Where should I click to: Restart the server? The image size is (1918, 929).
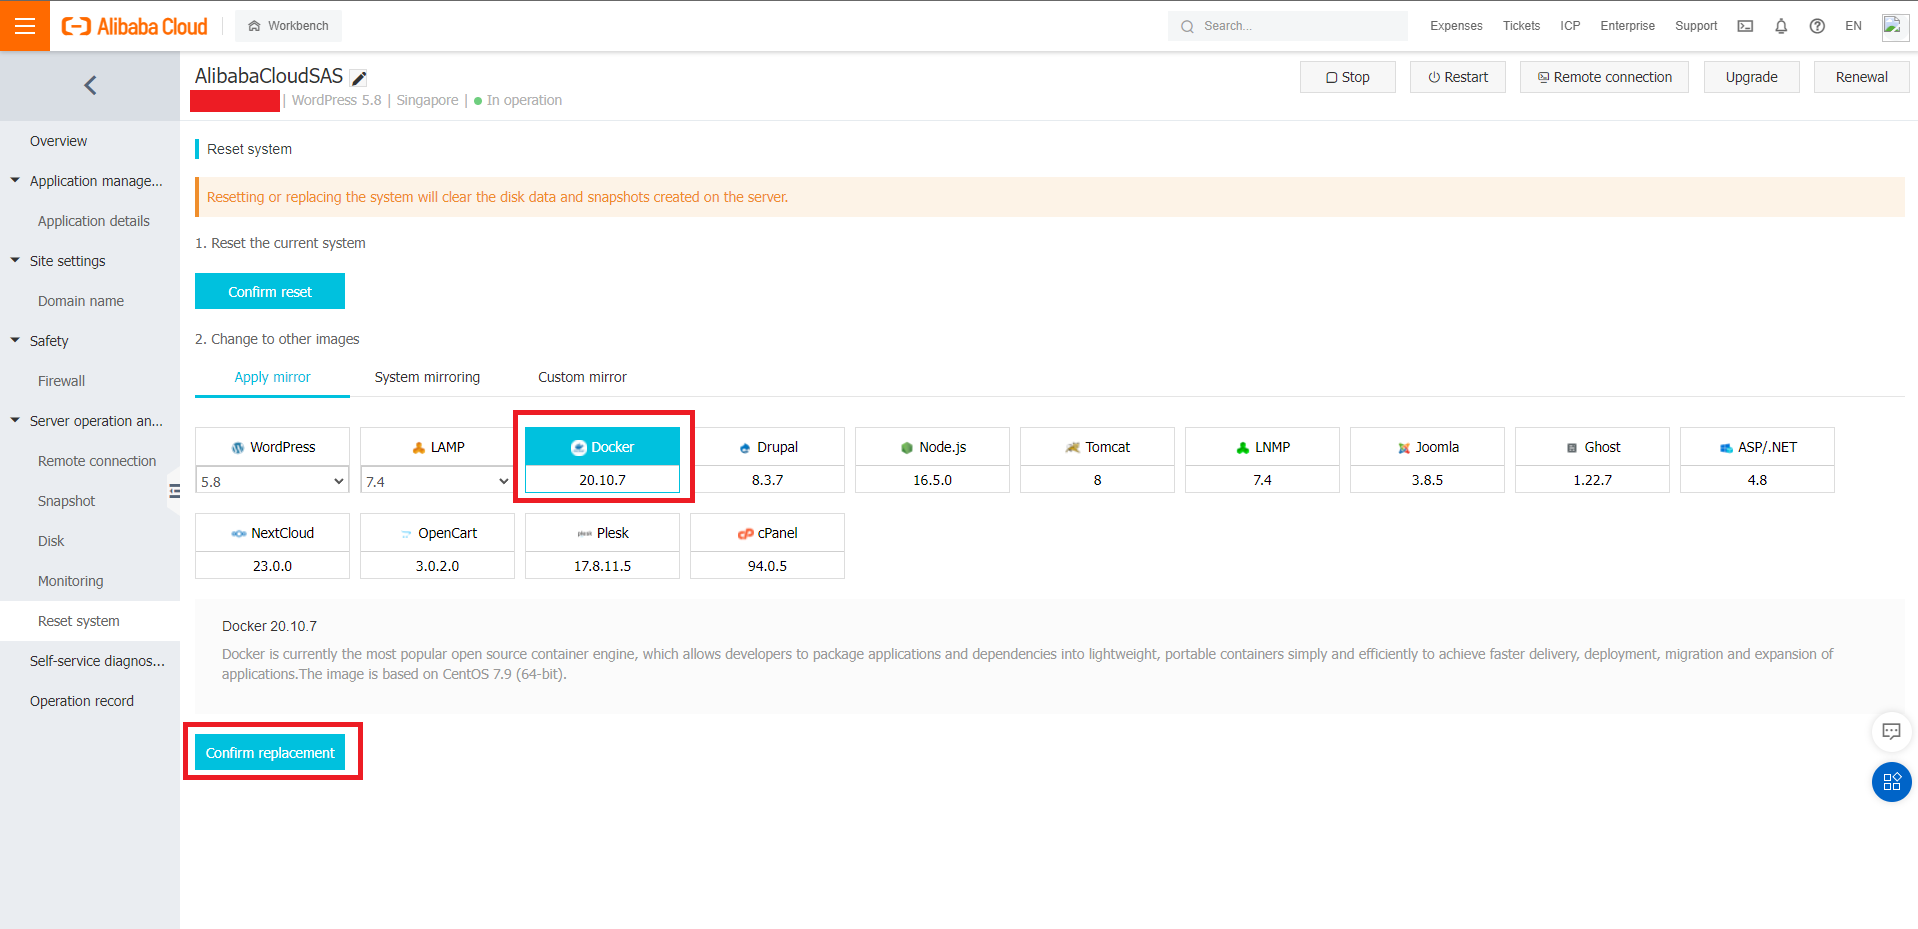click(x=1458, y=77)
